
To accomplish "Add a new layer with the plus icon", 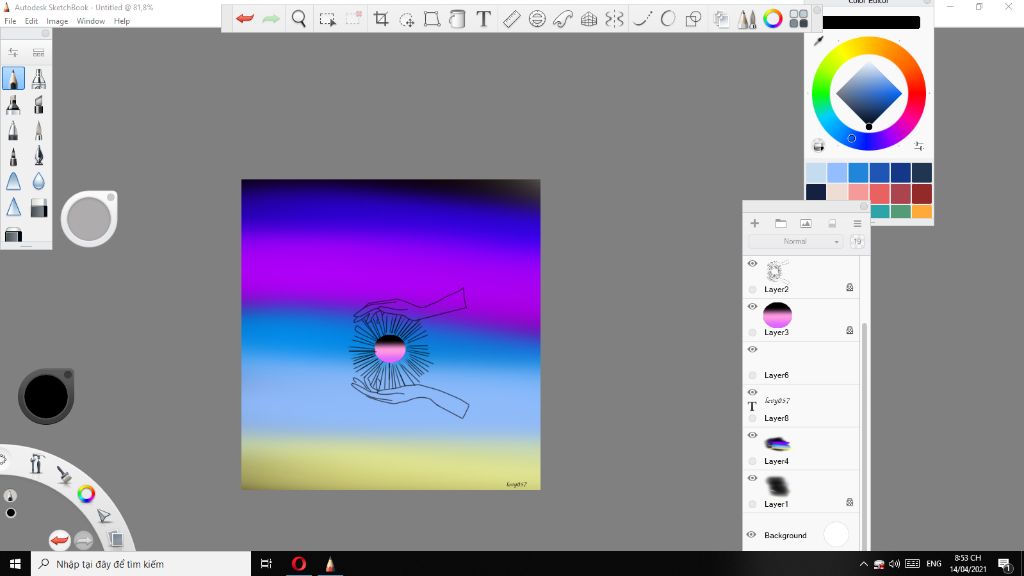I will point(754,223).
